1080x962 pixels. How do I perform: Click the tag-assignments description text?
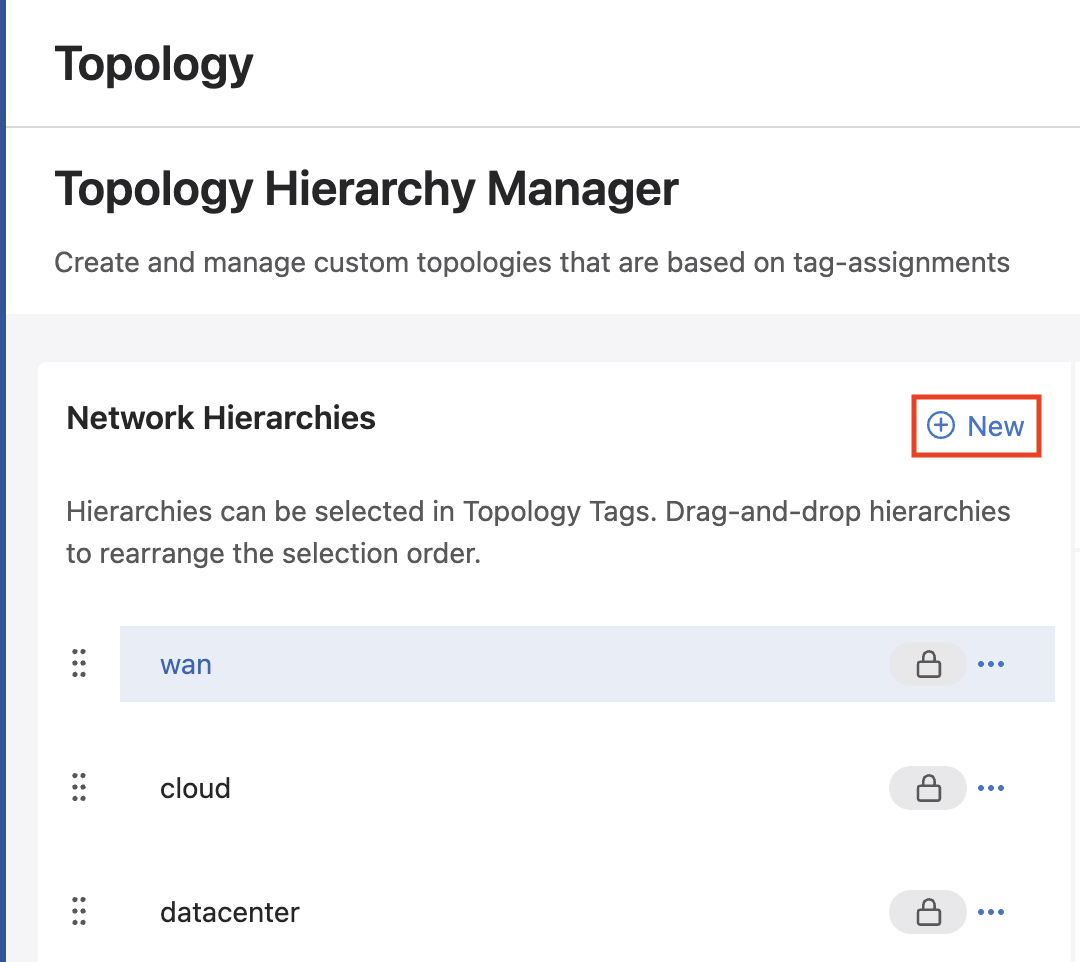tap(531, 263)
